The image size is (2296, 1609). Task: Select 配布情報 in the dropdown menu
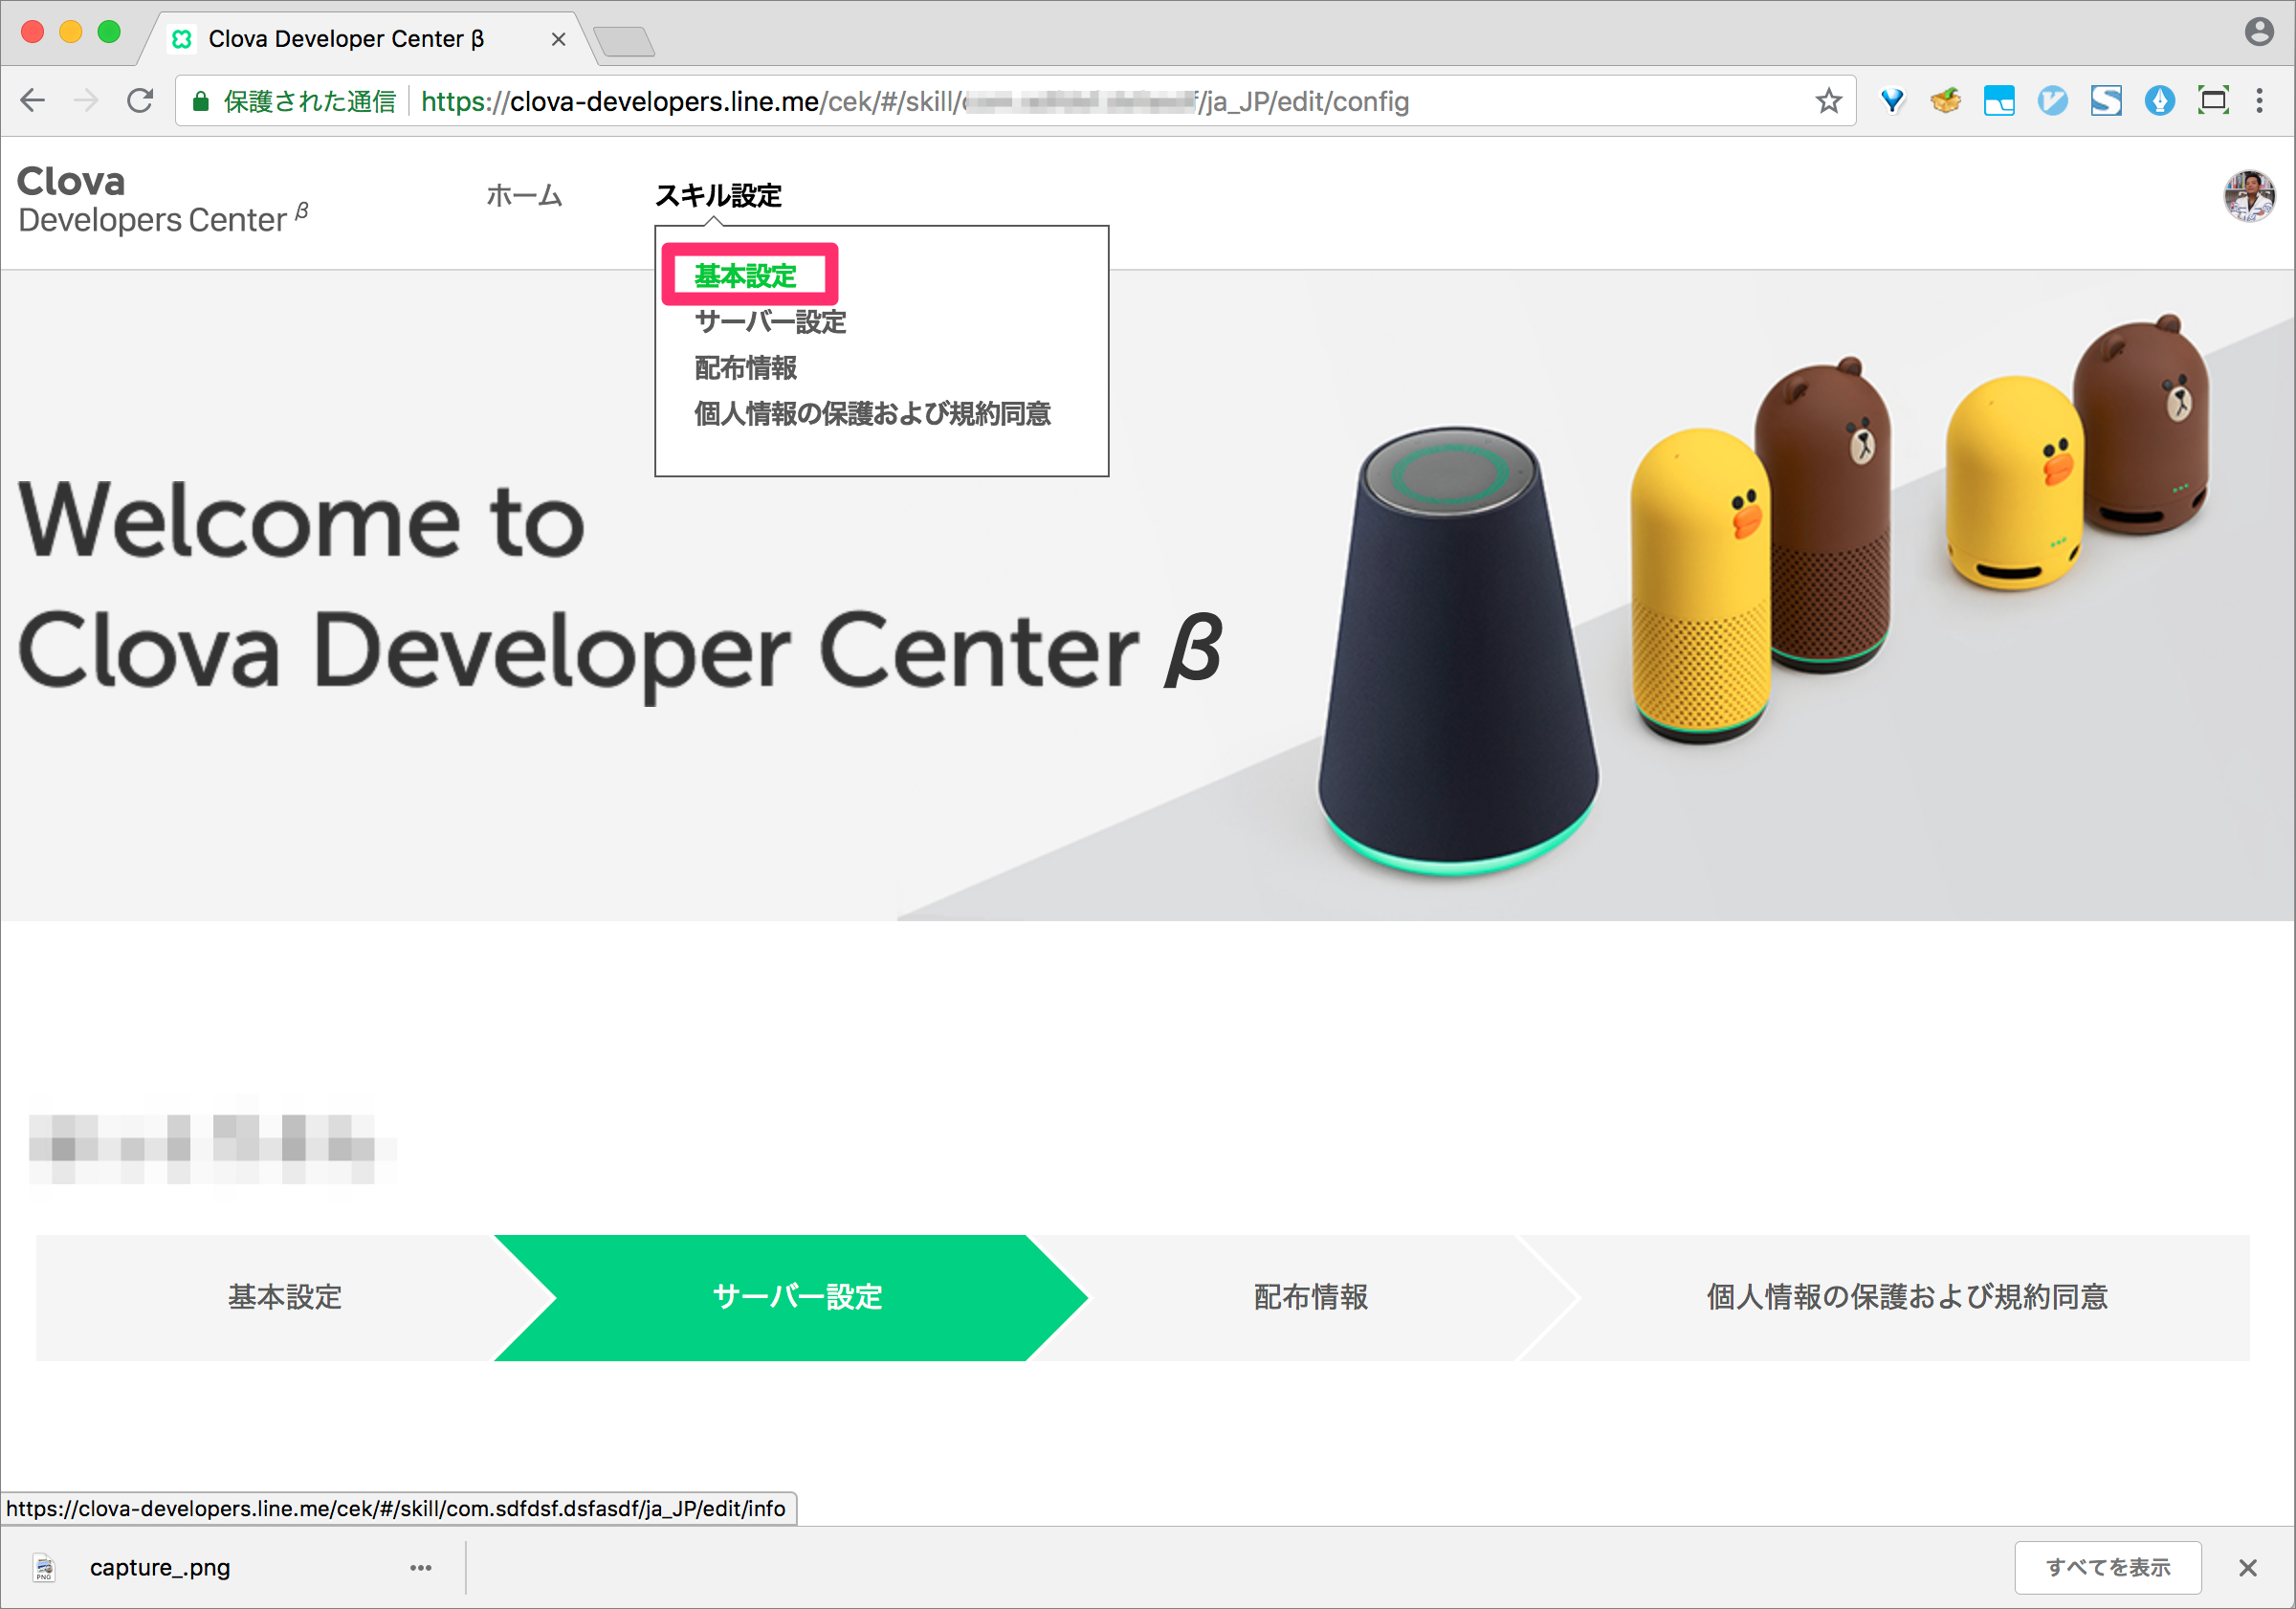[x=746, y=368]
